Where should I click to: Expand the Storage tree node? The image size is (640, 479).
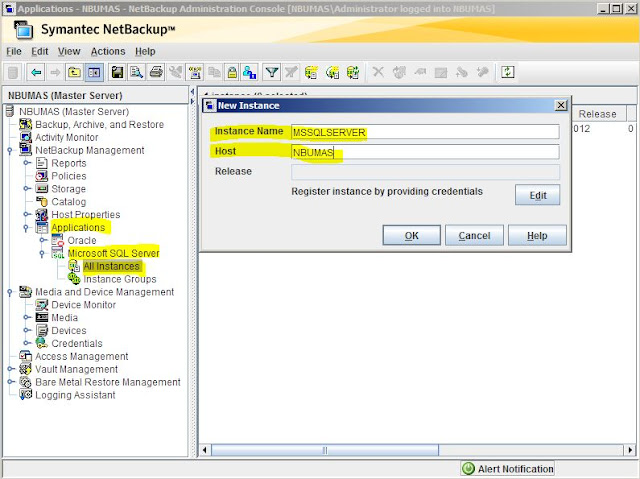(x=27, y=189)
